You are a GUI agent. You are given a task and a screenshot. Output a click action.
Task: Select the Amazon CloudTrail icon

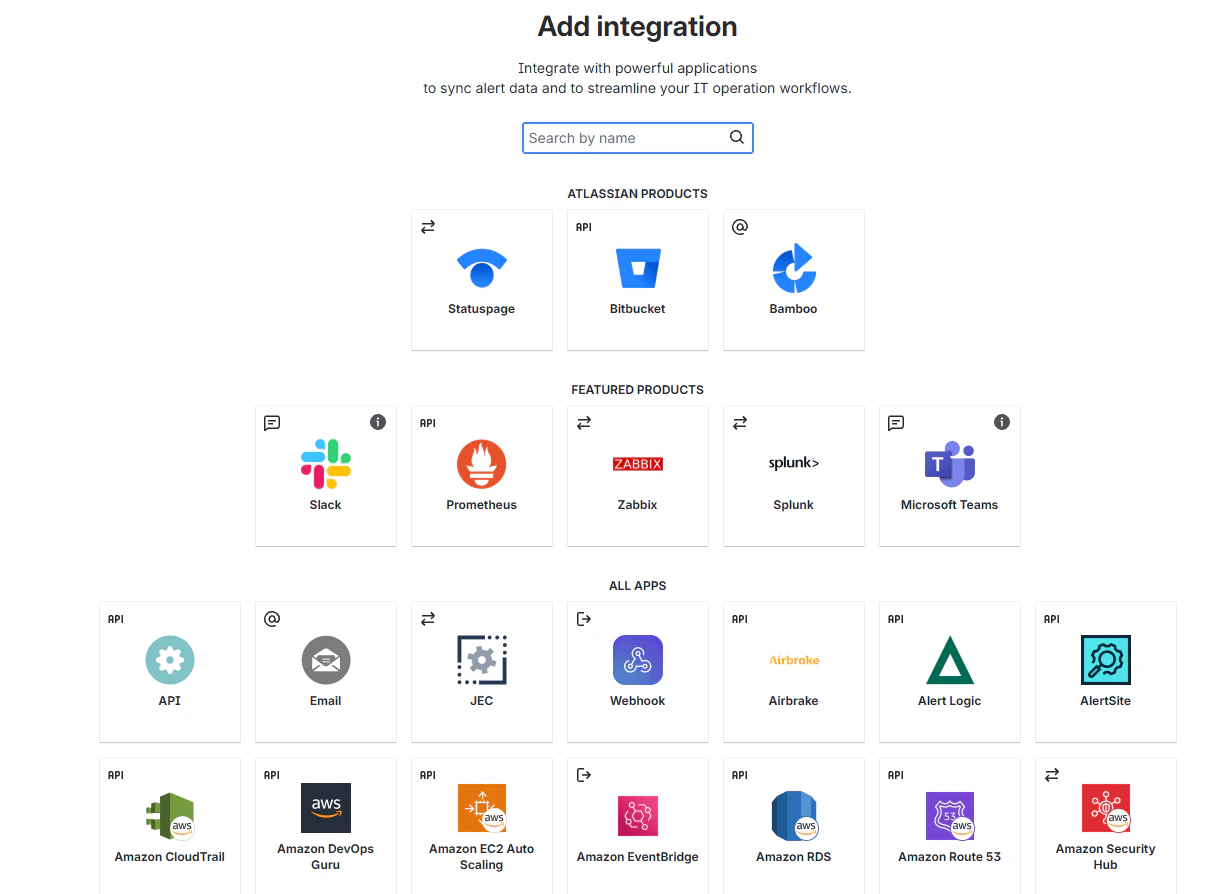coord(170,816)
